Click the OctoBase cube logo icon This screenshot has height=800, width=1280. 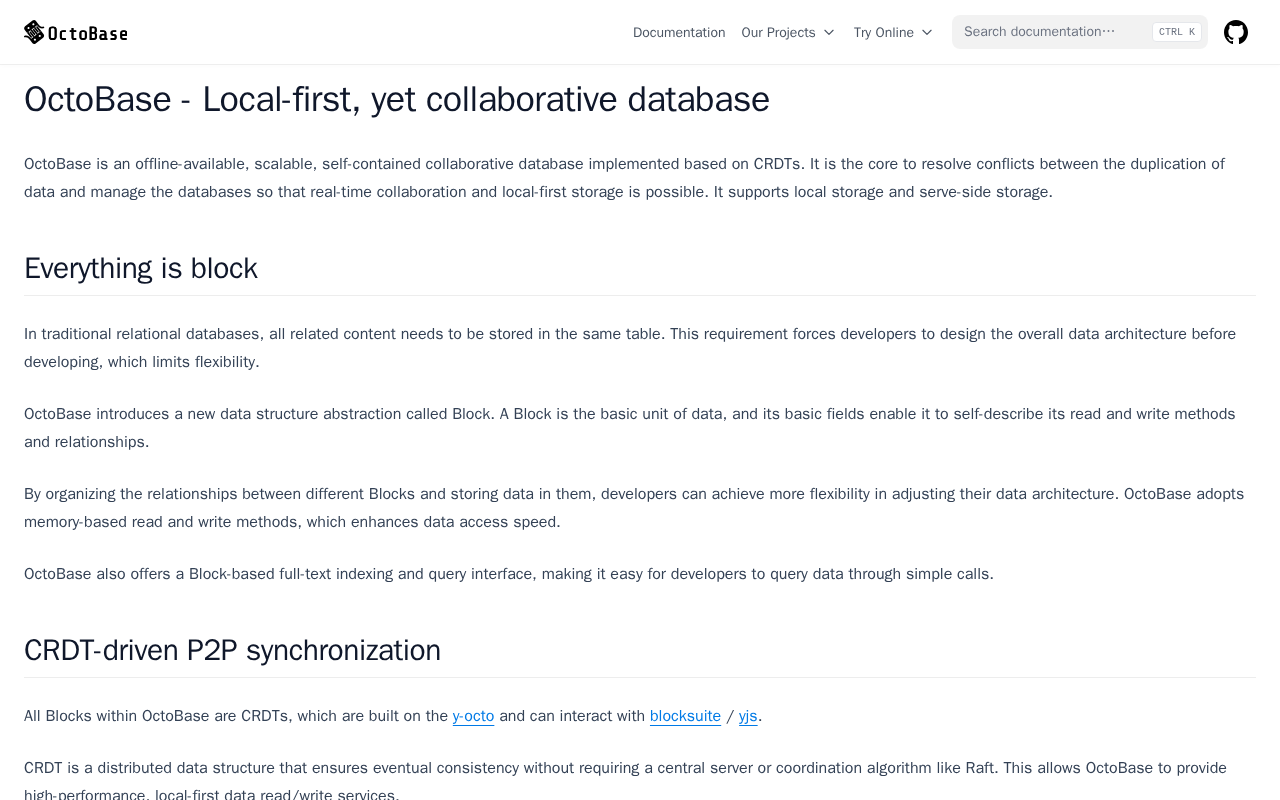pyautogui.click(x=34, y=32)
